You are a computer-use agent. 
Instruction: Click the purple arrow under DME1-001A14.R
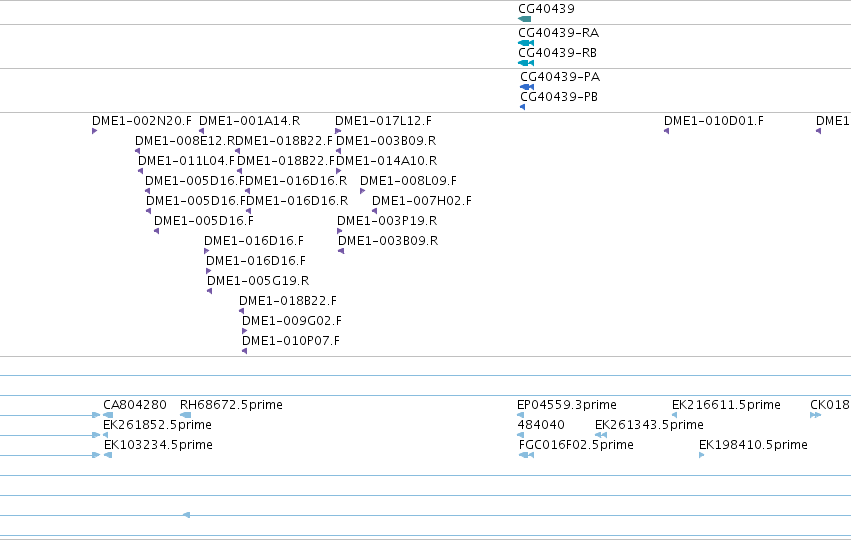[x=201, y=131]
